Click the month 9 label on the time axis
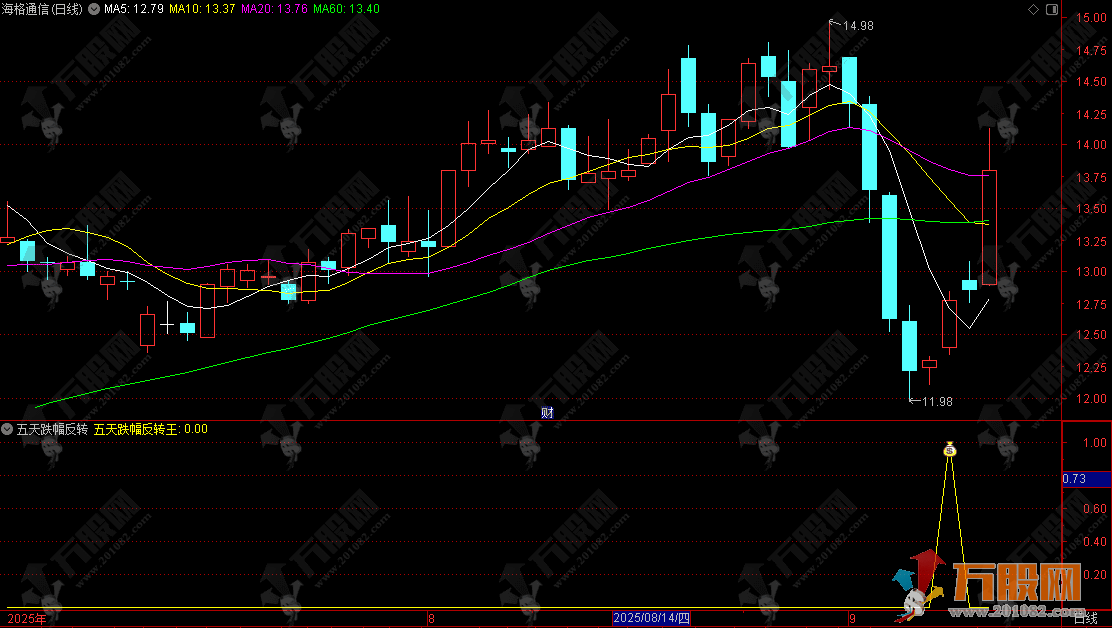 tap(852, 619)
